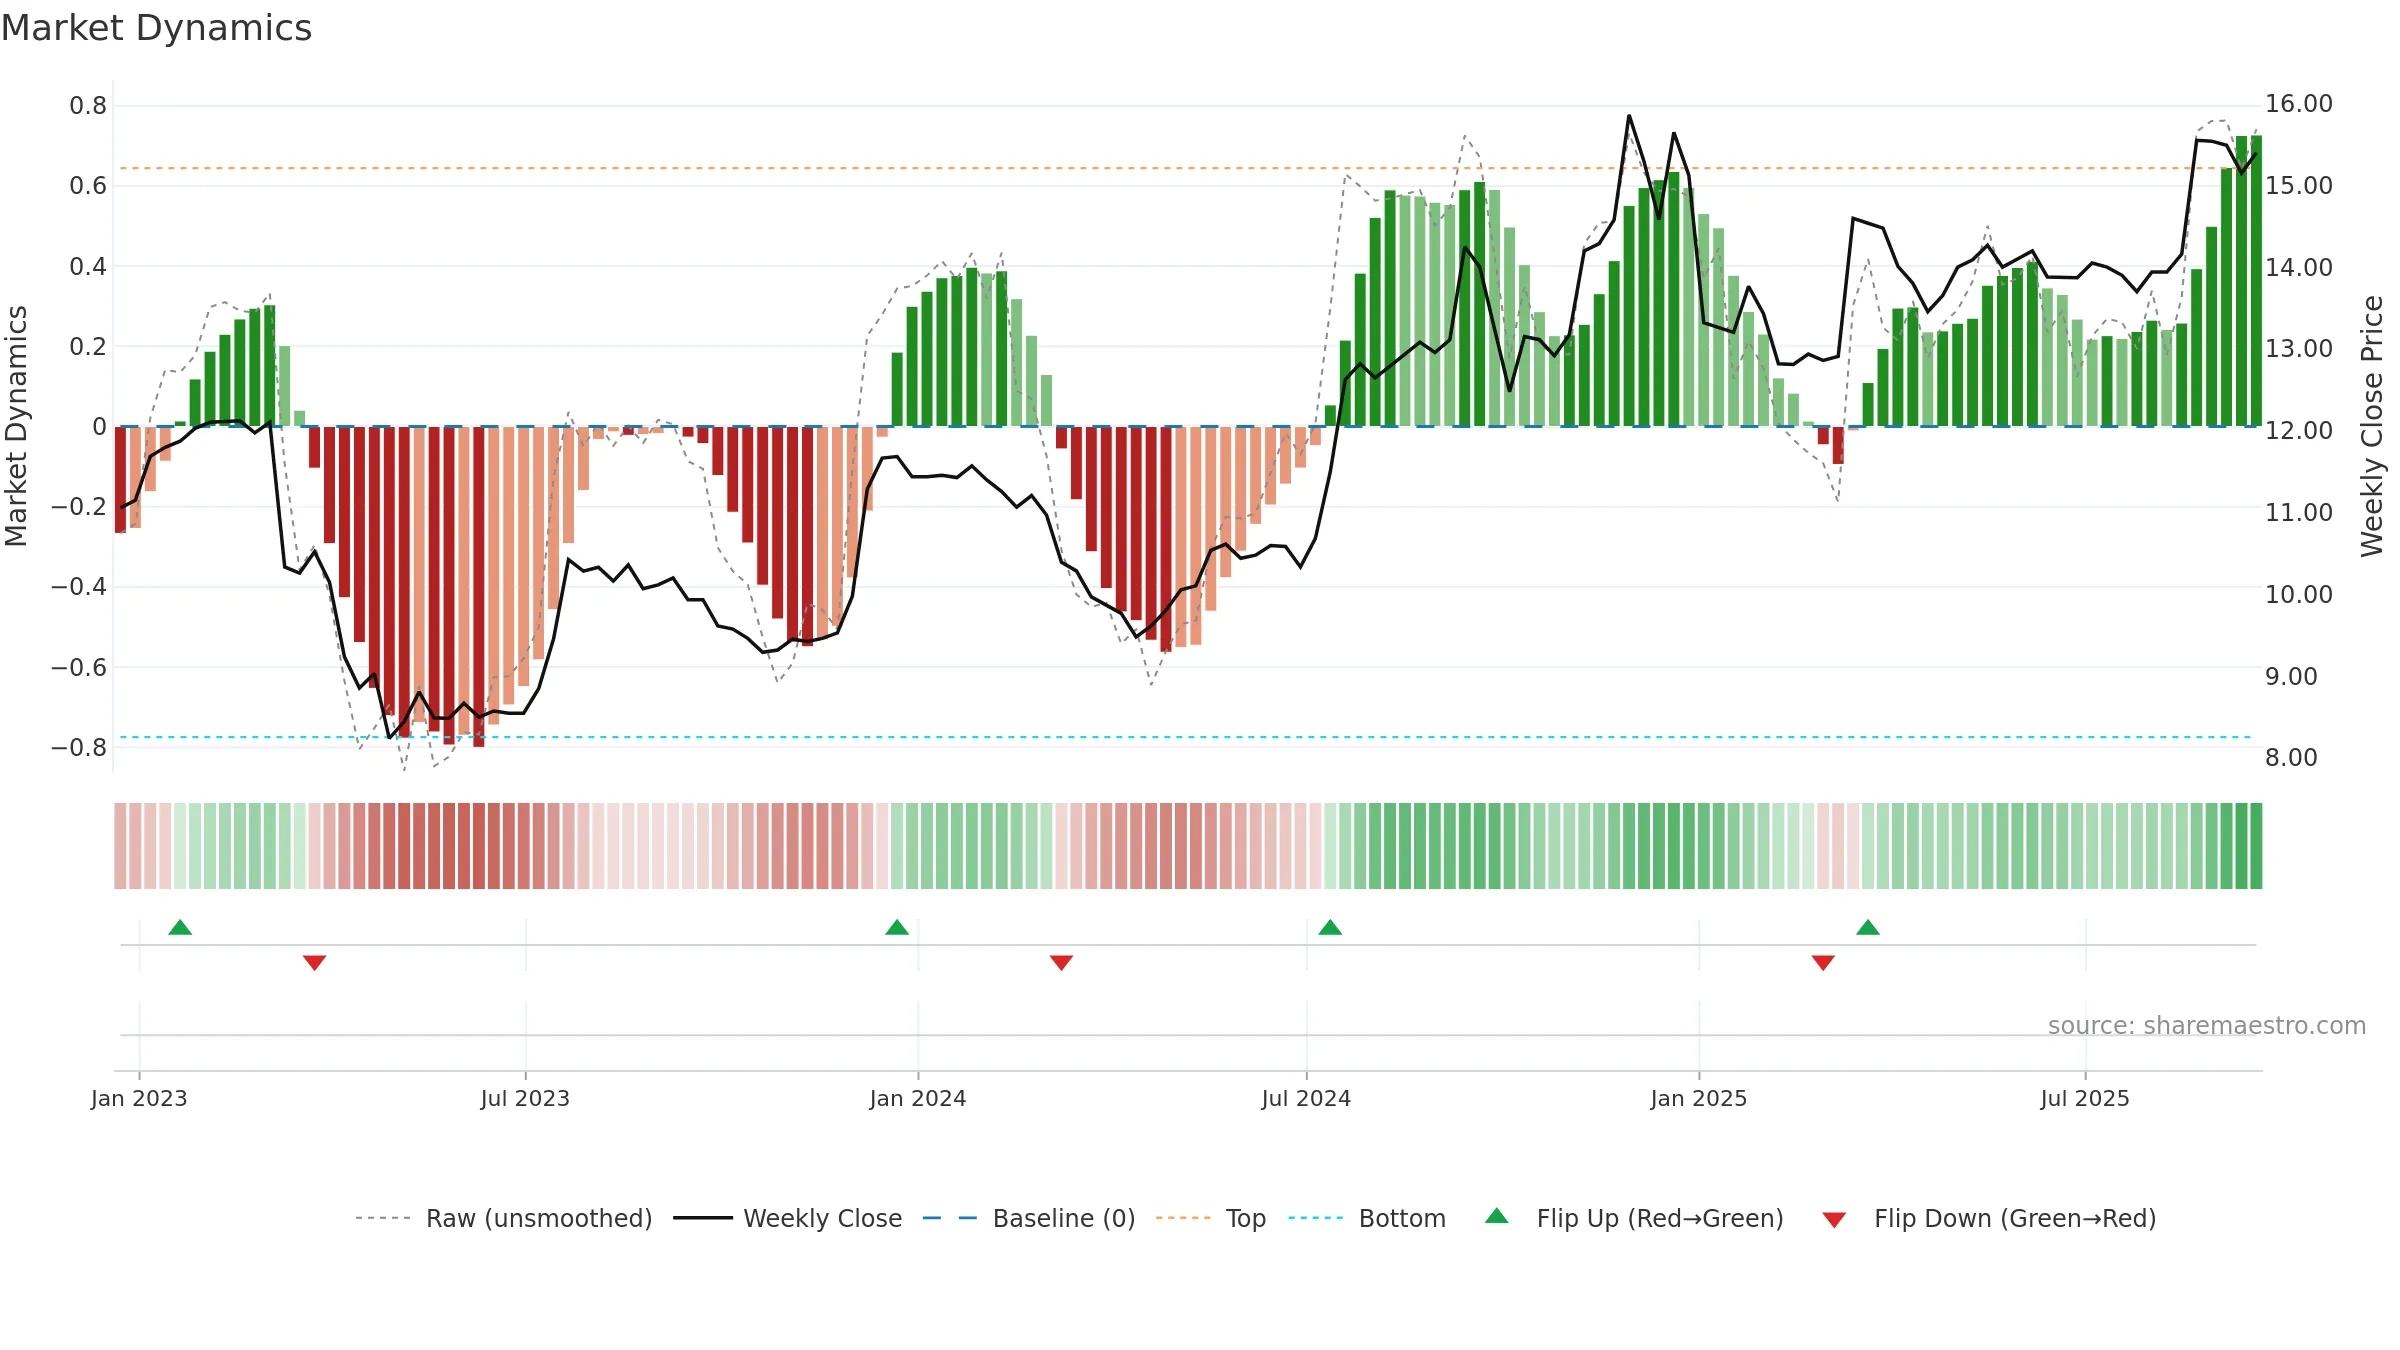The width and height of the screenshot is (2400, 1350).
Task: Click the orange dashed Top threshold line
Action: [1186, 168]
